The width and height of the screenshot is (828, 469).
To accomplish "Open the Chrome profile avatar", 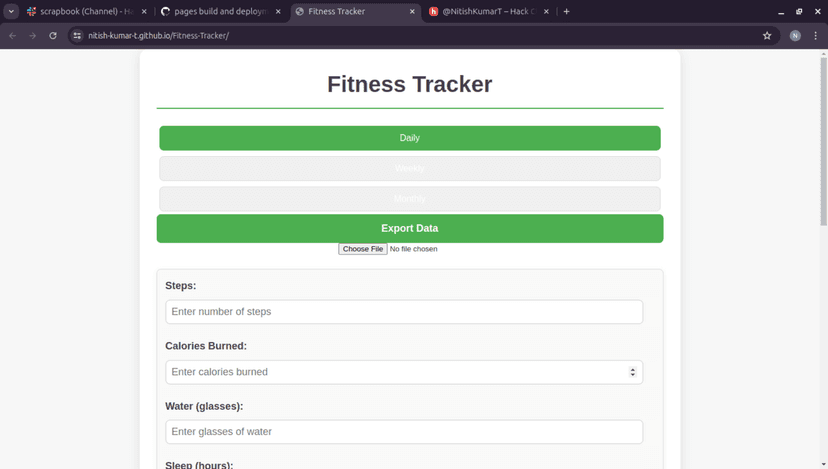I will pos(795,35).
